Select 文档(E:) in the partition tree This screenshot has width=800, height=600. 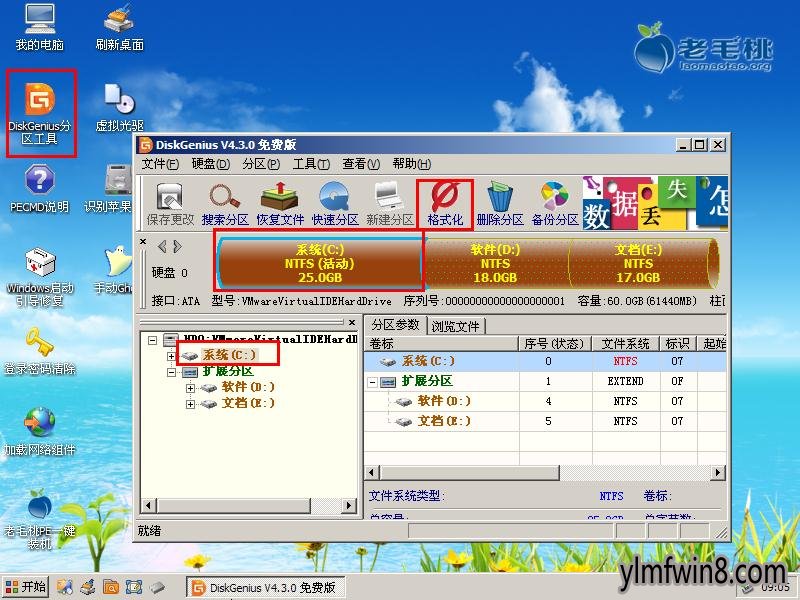(x=248, y=403)
